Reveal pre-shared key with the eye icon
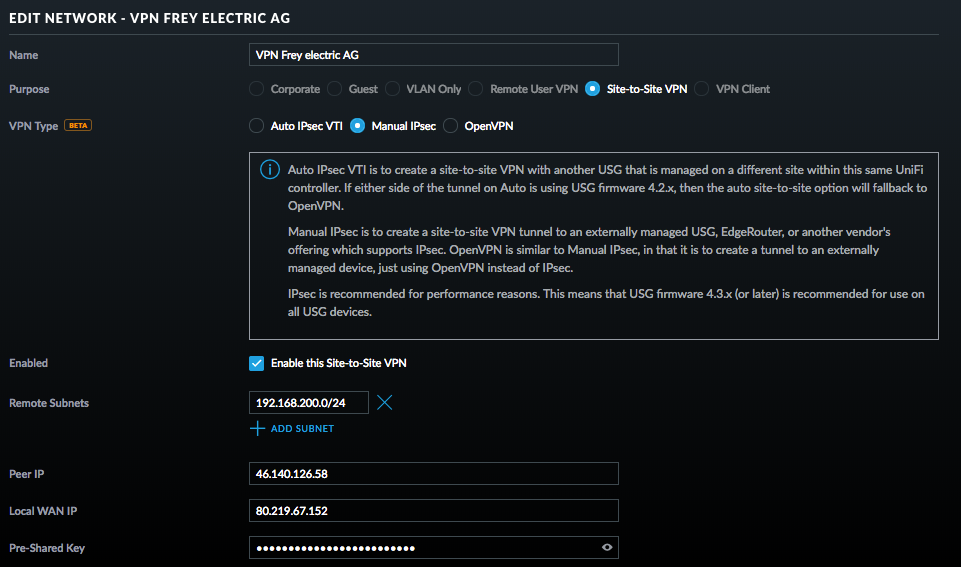This screenshot has height=567, width=961. pyautogui.click(x=607, y=547)
